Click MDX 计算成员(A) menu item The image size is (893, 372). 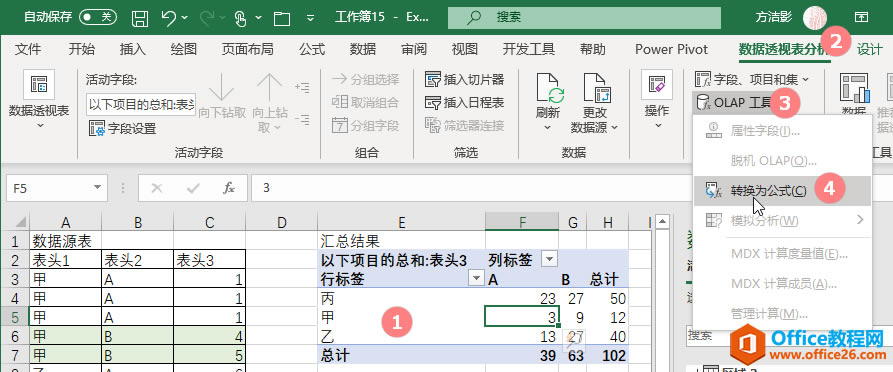pos(782,284)
